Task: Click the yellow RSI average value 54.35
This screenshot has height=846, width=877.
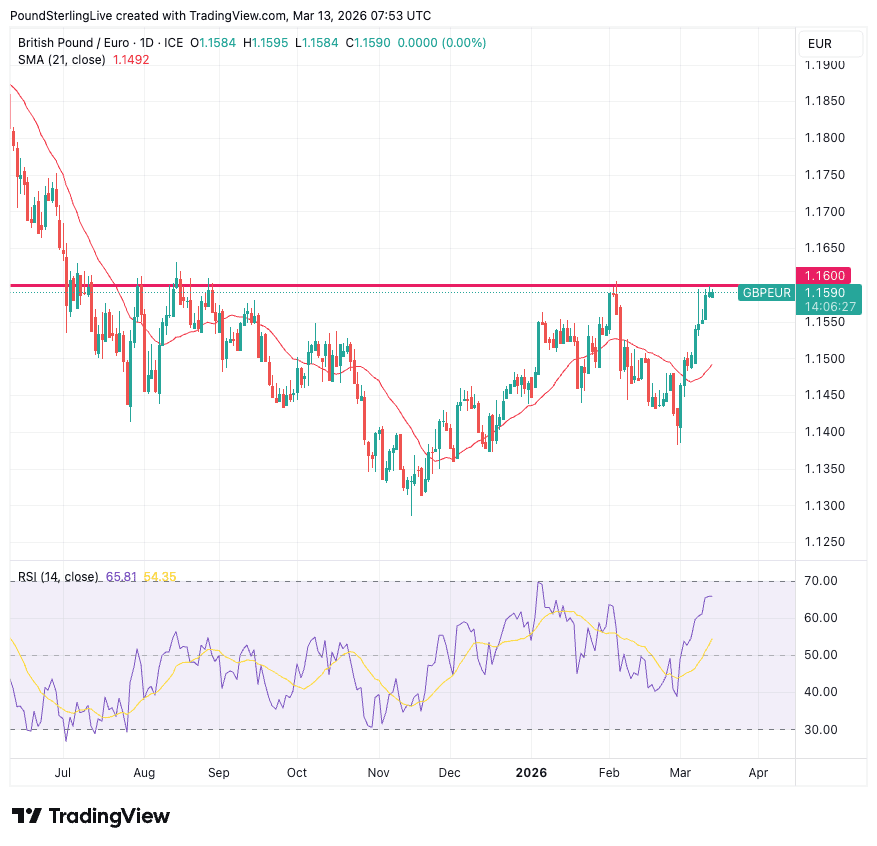Action: (x=160, y=577)
